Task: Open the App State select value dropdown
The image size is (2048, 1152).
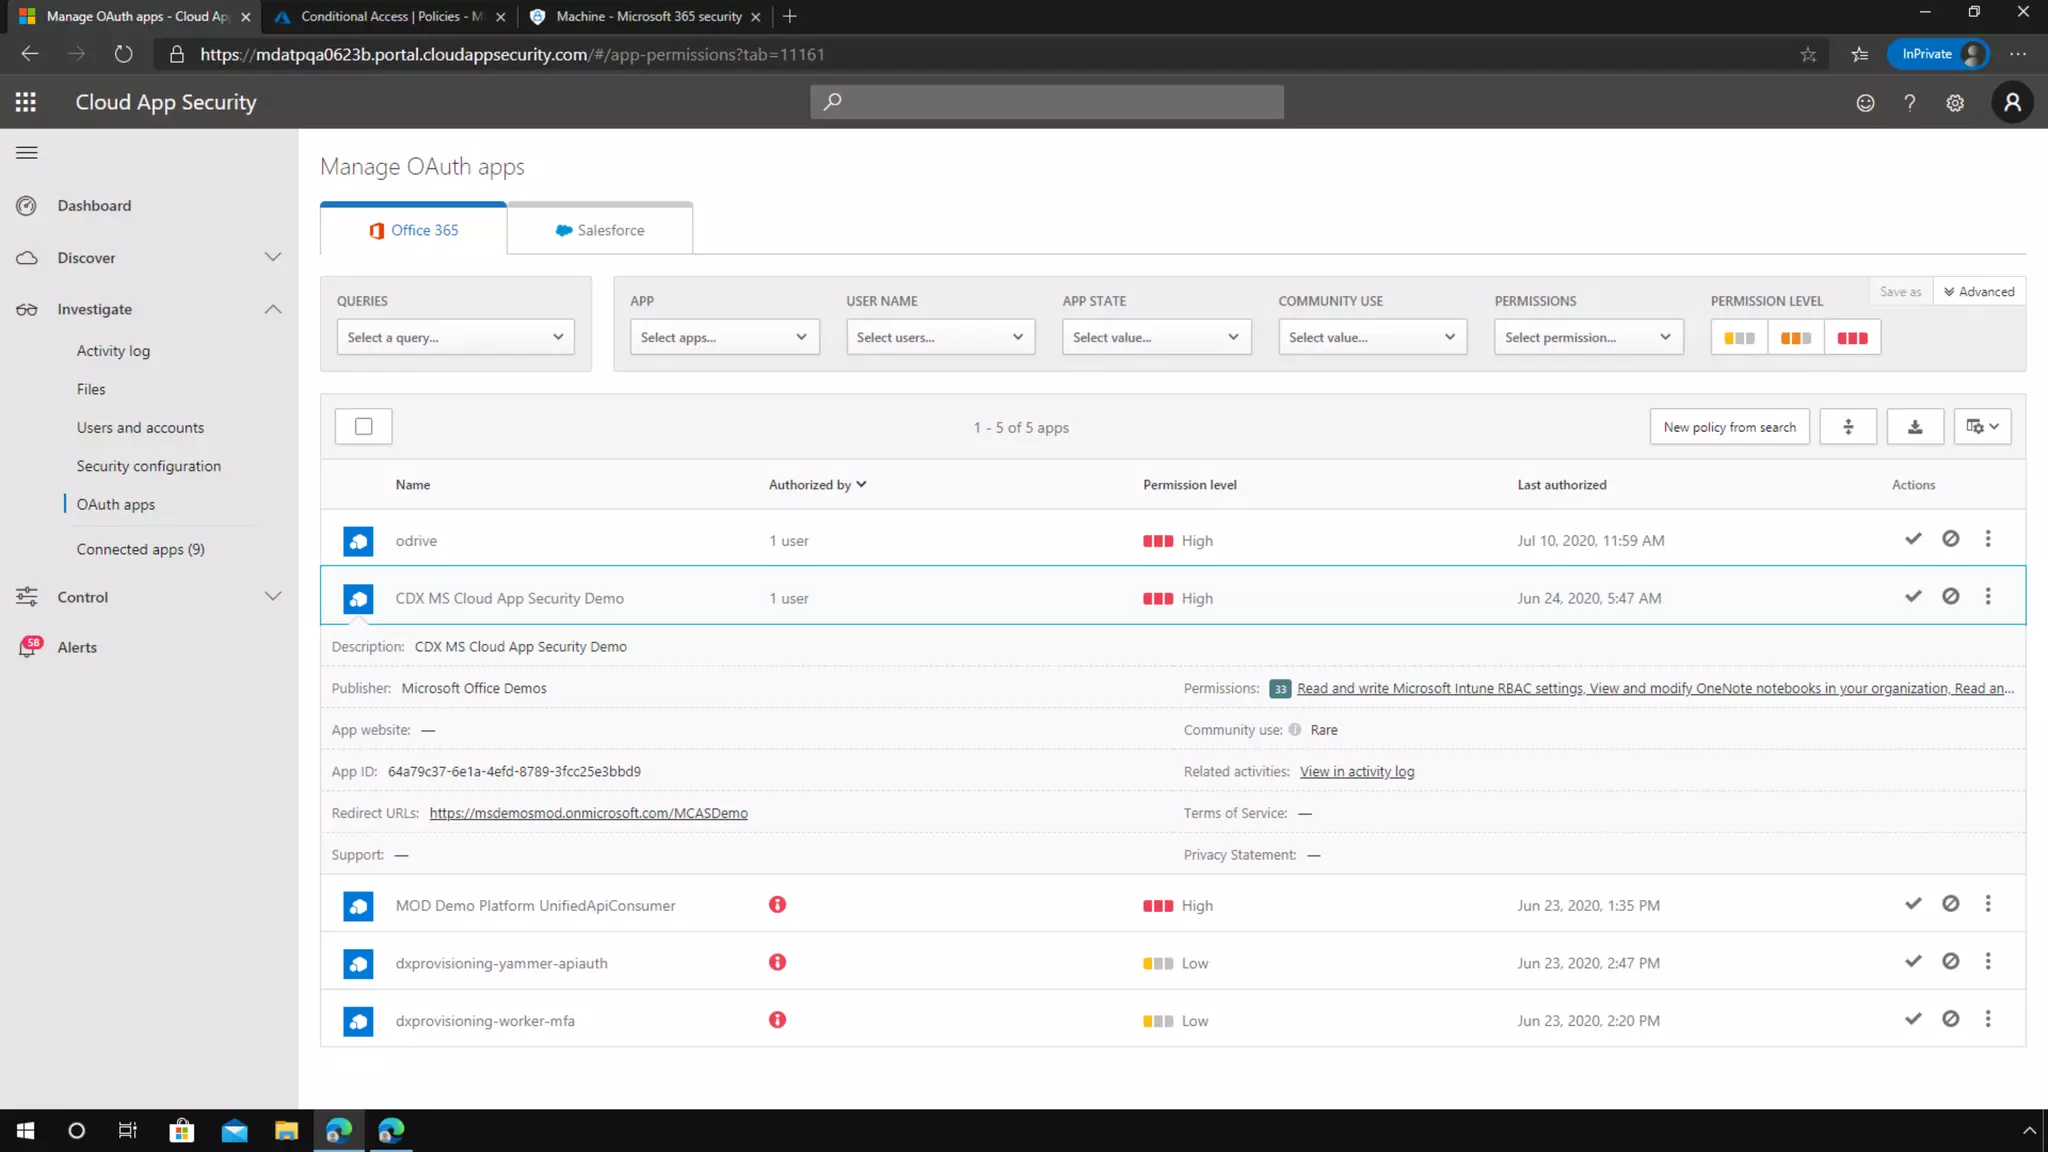Action: (x=1155, y=338)
